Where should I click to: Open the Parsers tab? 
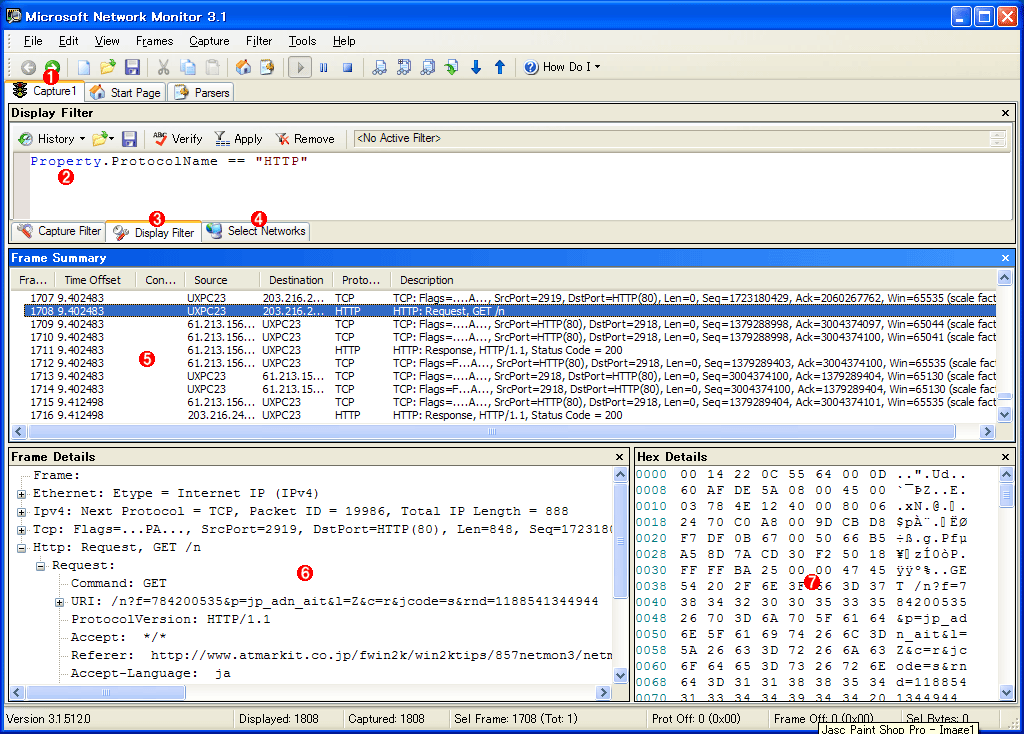point(200,93)
